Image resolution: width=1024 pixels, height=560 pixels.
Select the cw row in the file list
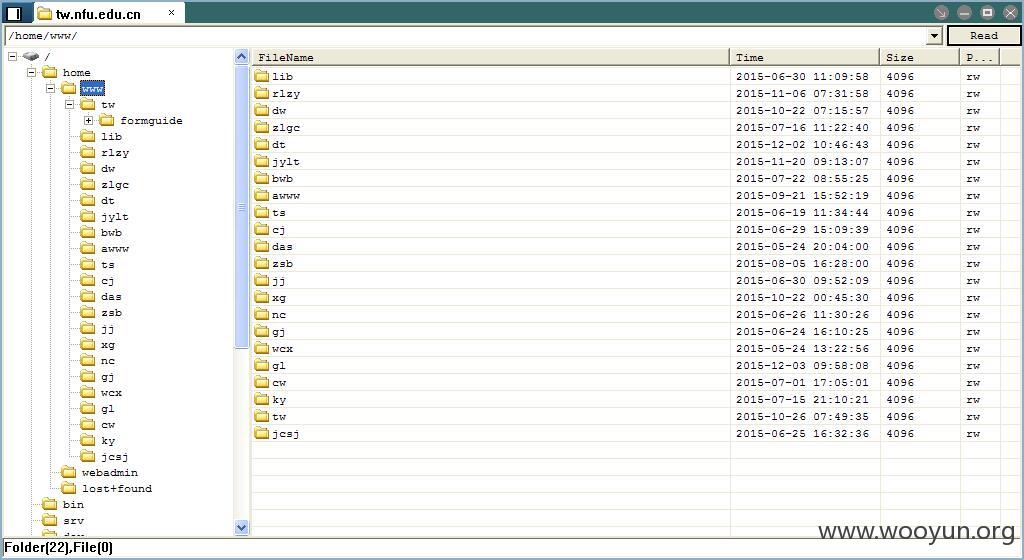[x=635, y=382]
